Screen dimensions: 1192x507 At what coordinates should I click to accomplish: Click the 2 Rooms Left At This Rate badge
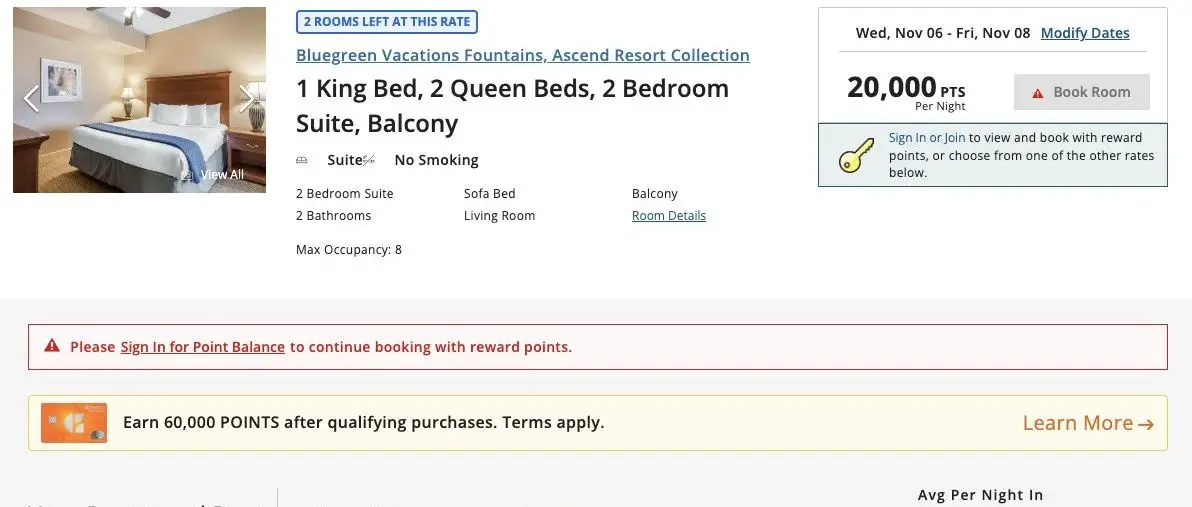pyautogui.click(x=387, y=22)
